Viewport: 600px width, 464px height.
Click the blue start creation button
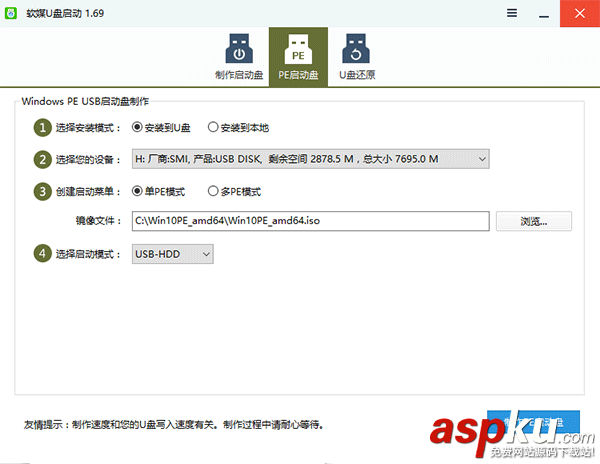point(533,422)
